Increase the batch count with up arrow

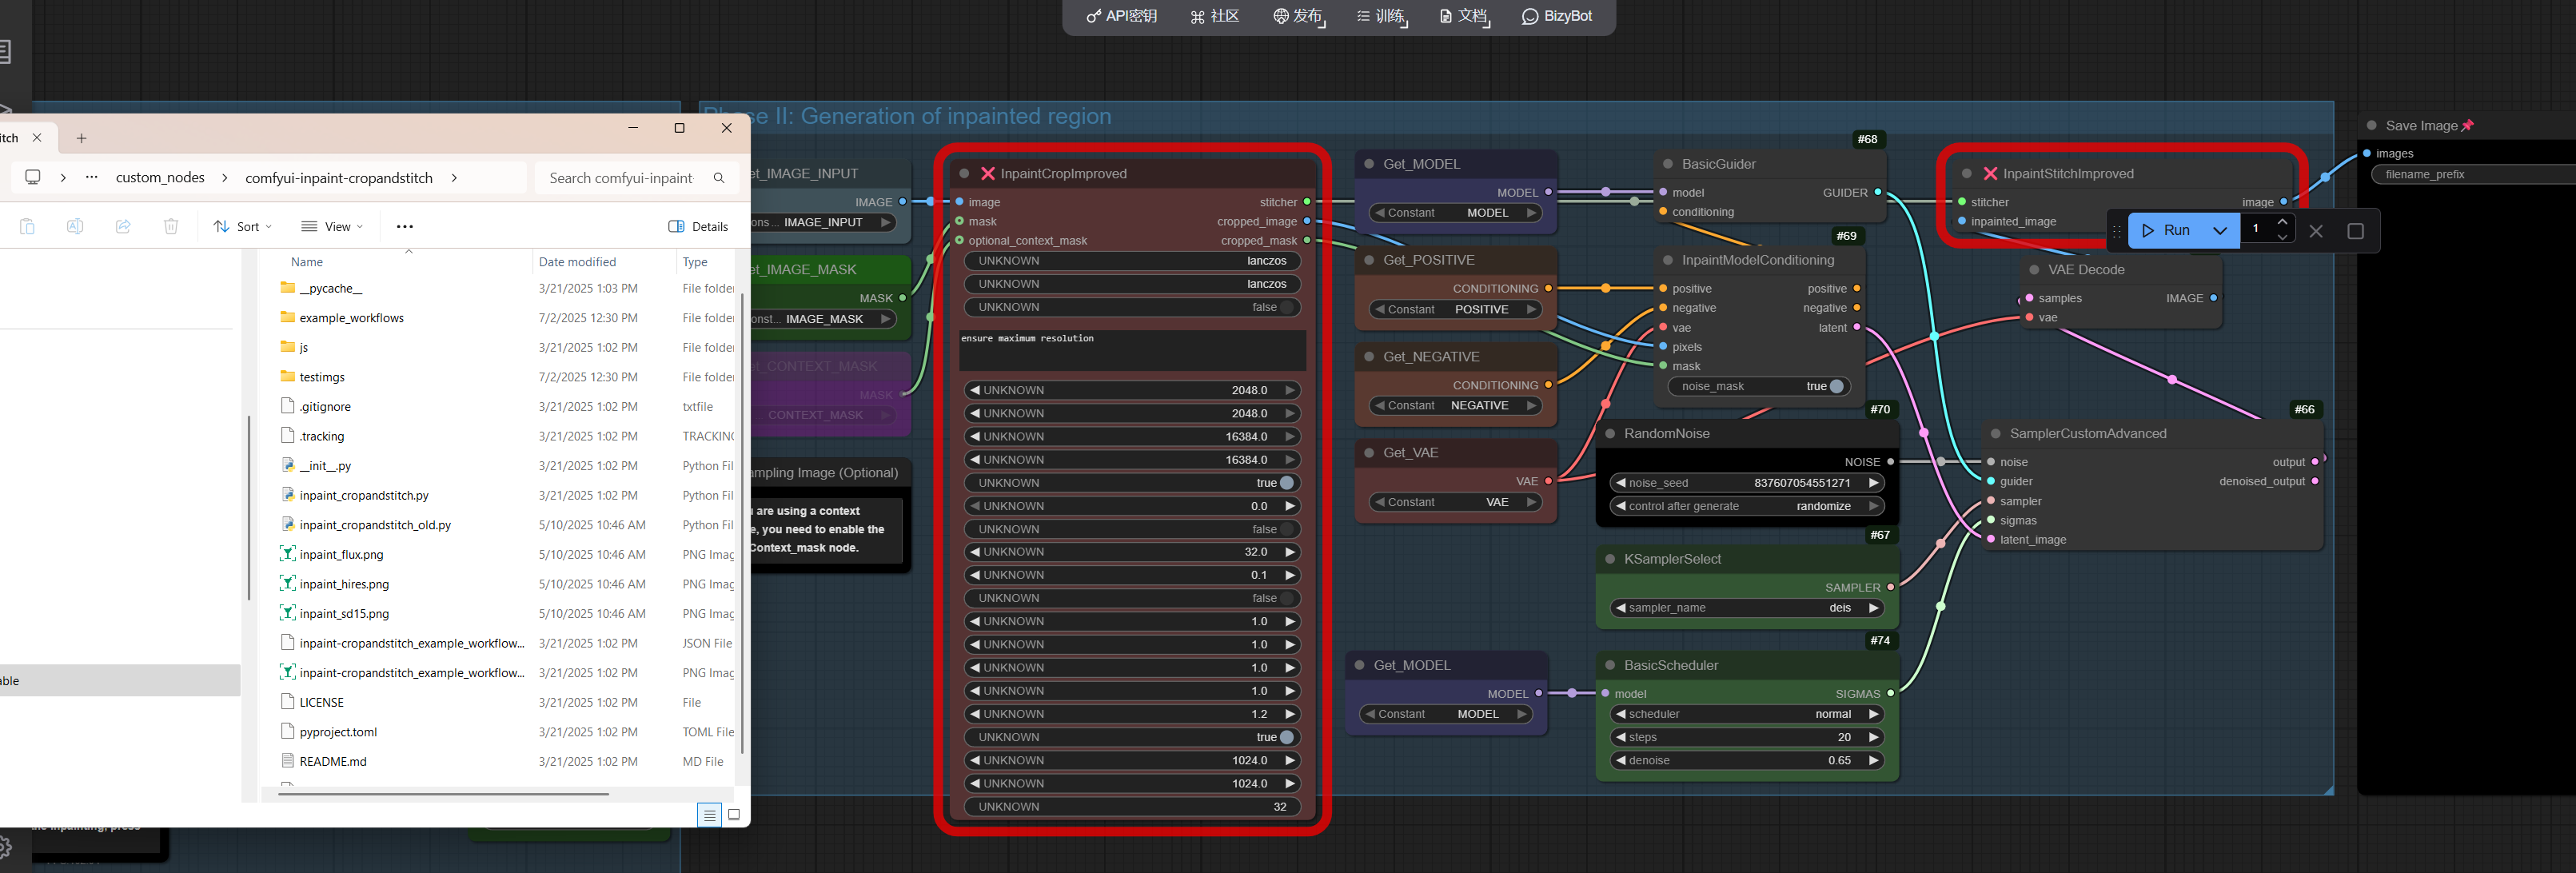(x=2282, y=222)
